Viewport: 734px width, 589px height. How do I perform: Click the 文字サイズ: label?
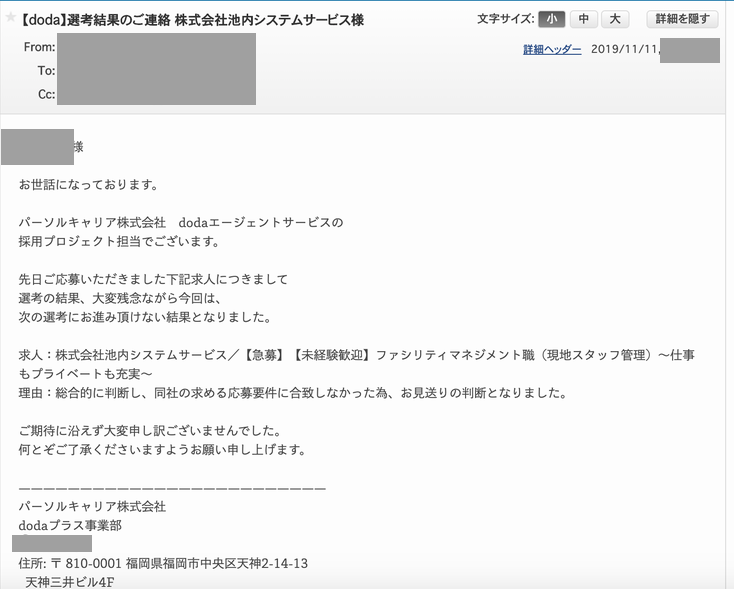[506, 19]
